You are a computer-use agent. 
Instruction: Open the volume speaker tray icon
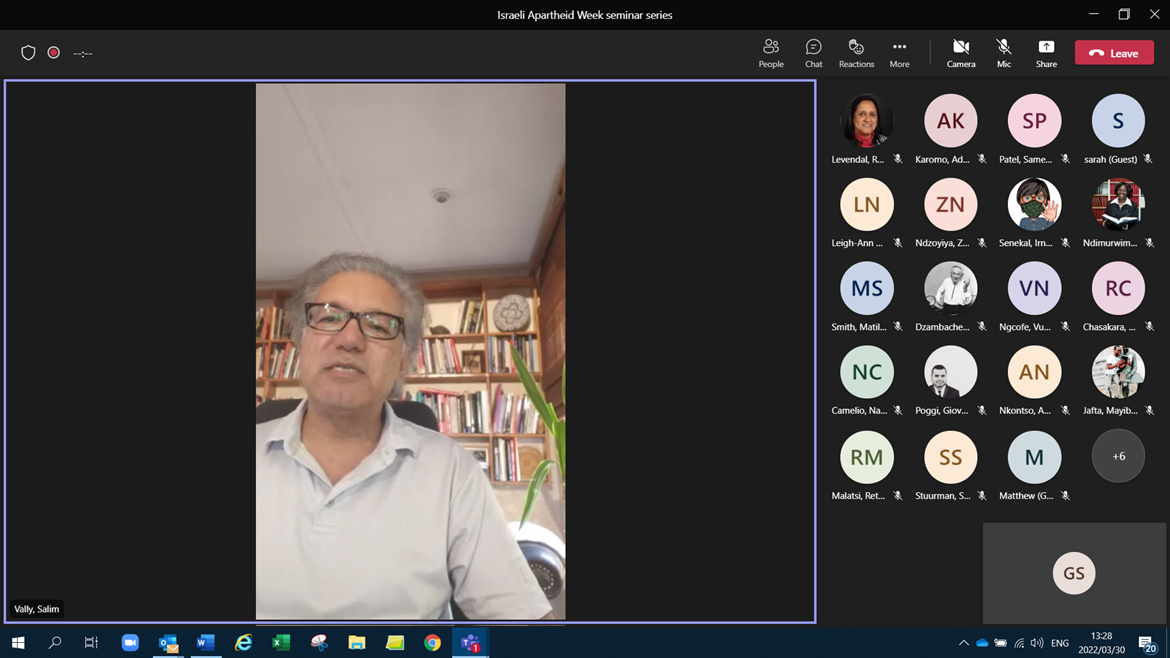[1037, 643]
